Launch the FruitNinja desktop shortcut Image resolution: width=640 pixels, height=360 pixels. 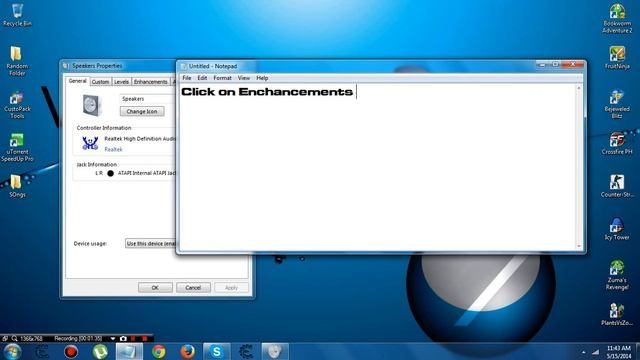[x=617, y=58]
